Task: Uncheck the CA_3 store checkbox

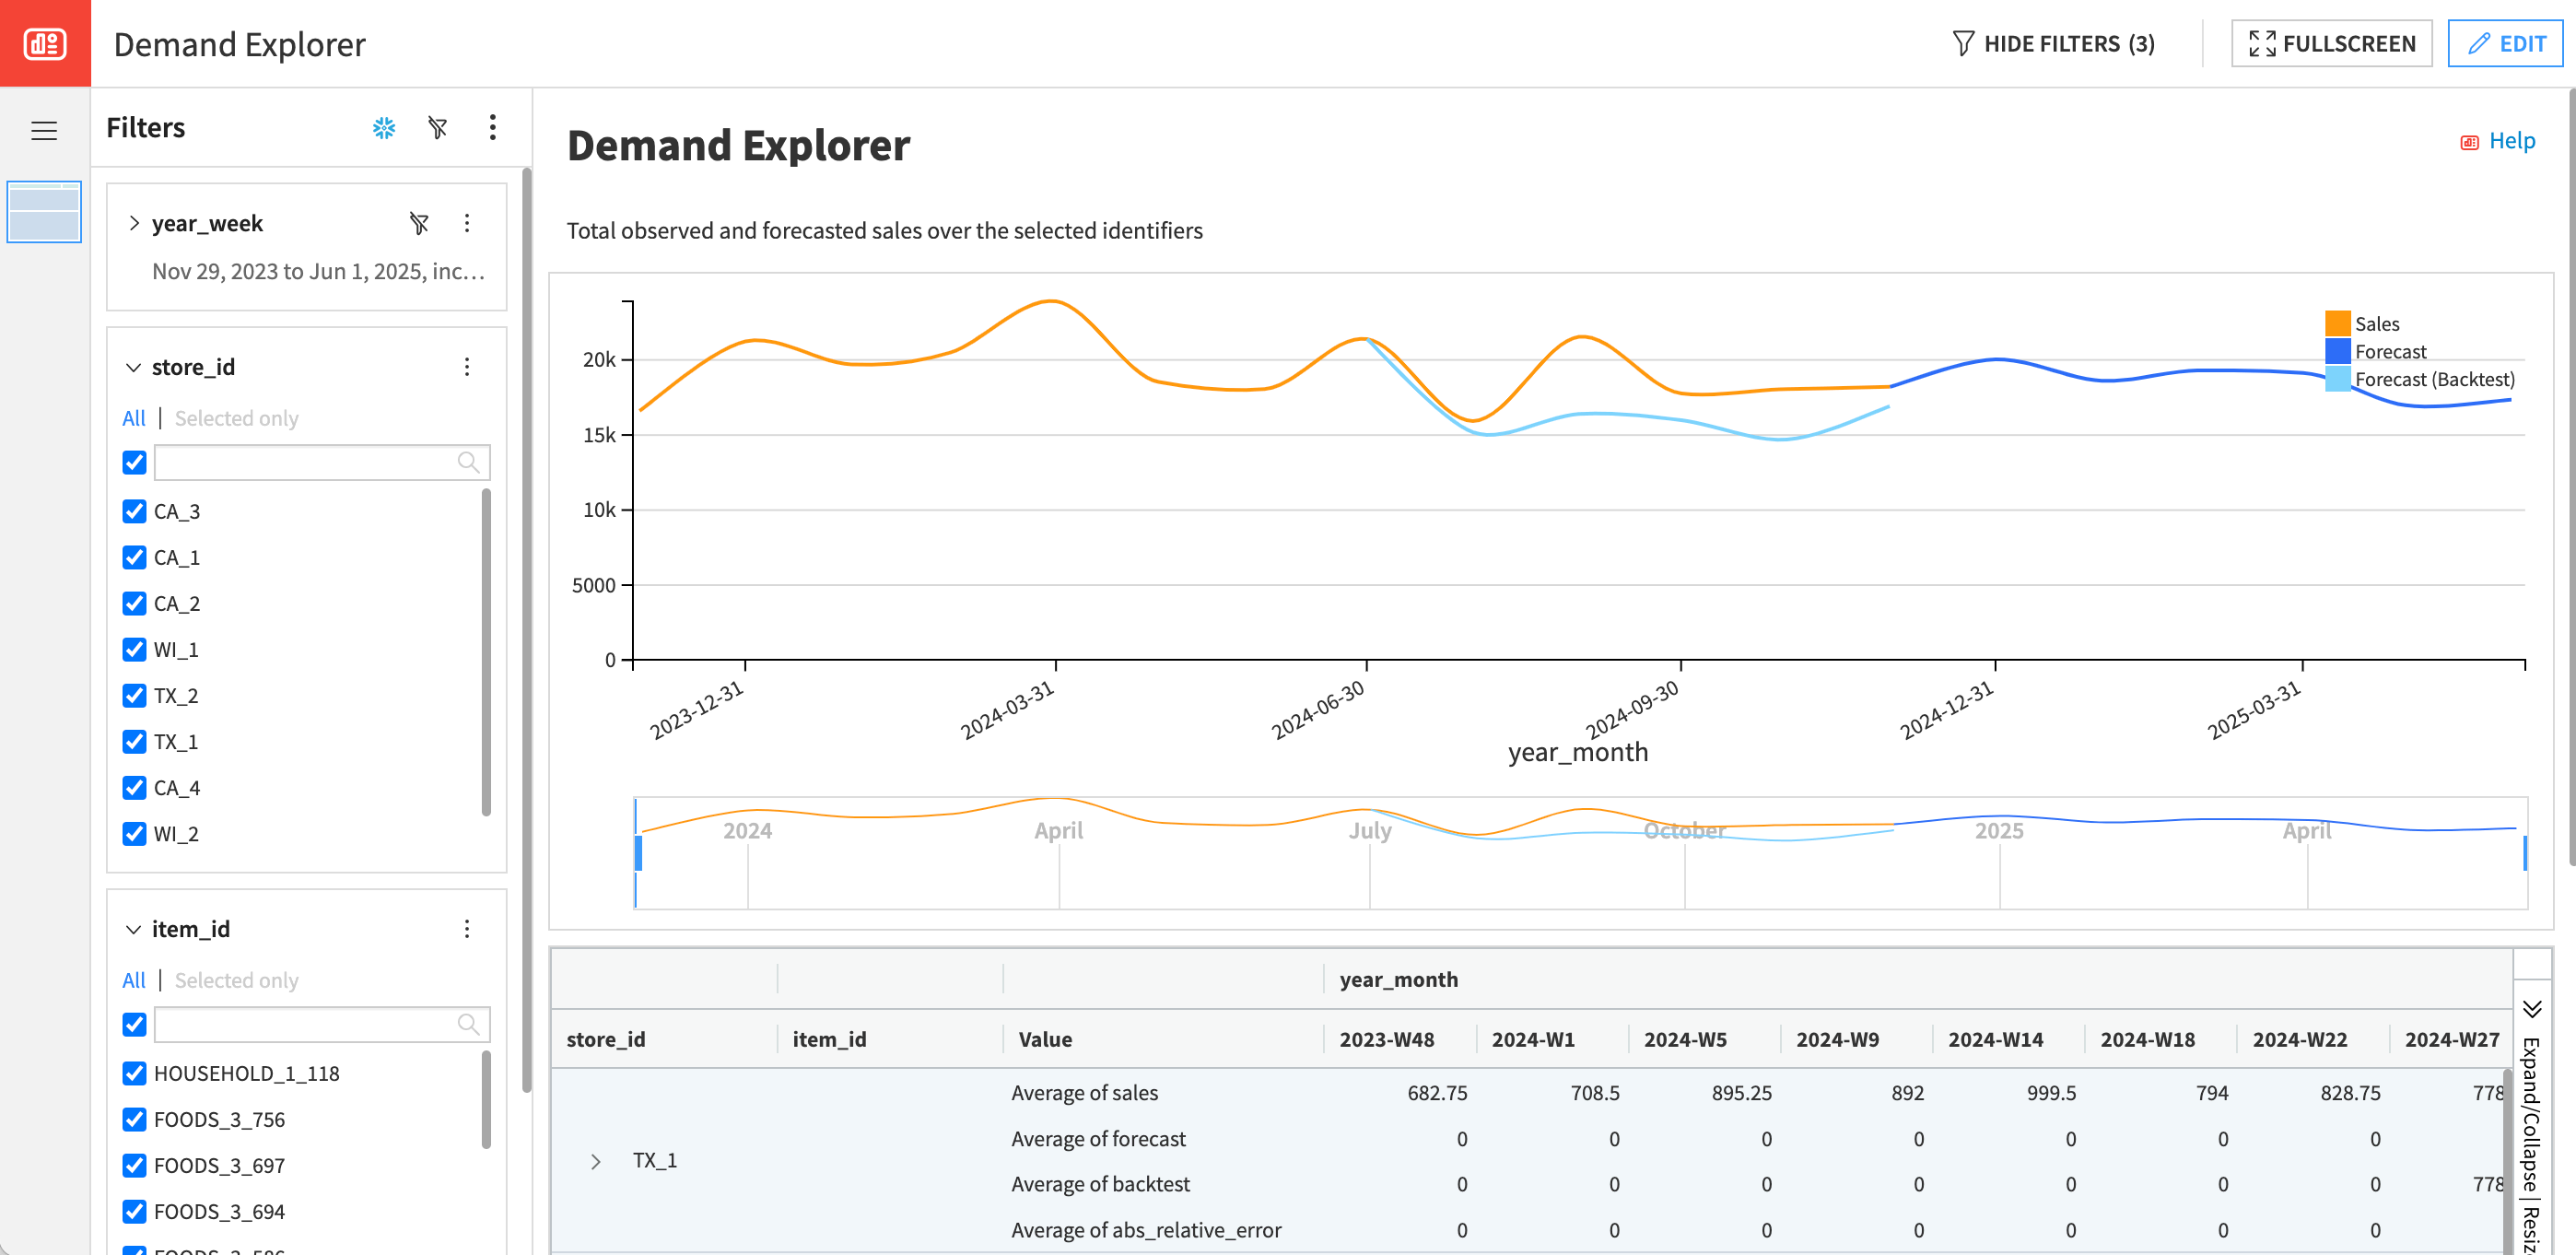Action: click(x=134, y=511)
